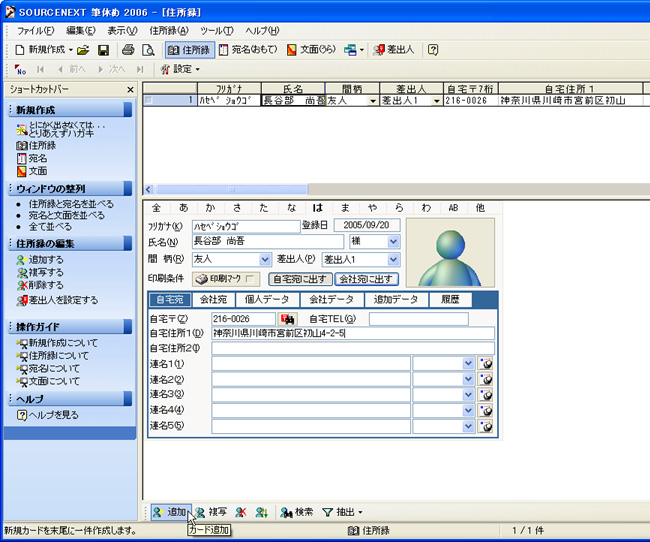650x542 pixels.
Task: Open the 差出人 toolbar button
Action: click(393, 50)
